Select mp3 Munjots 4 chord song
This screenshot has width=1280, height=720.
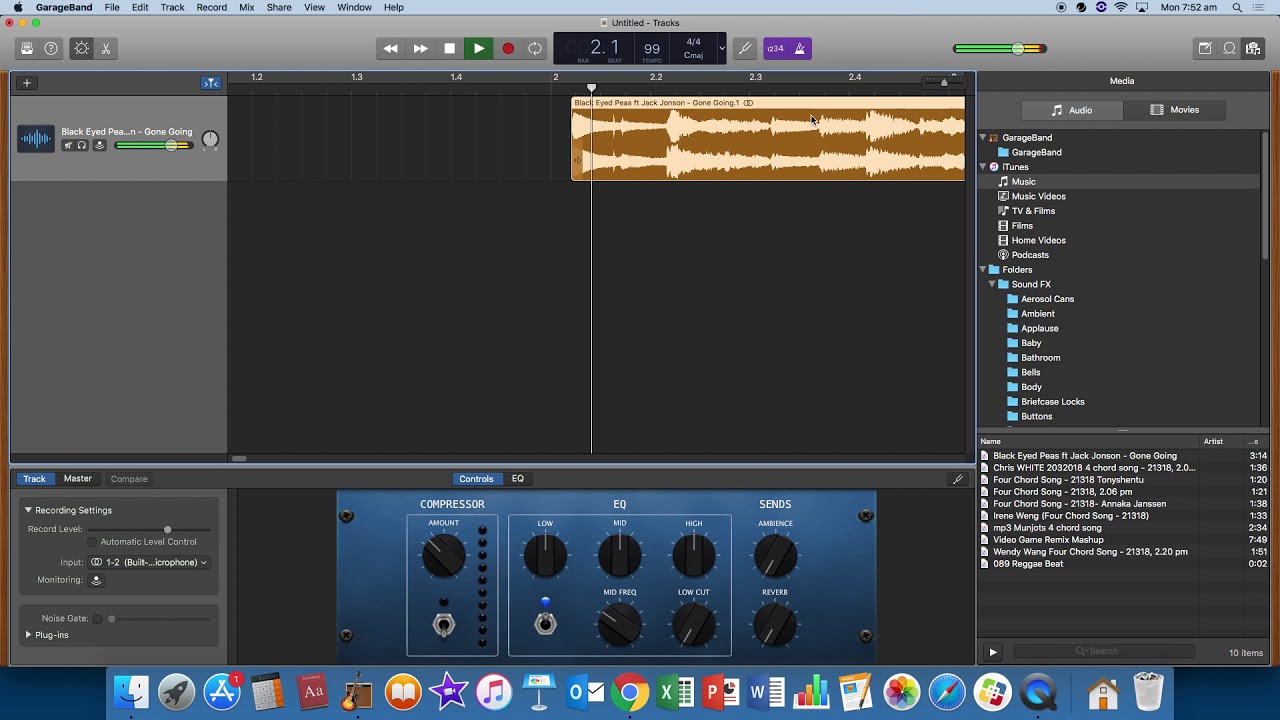coord(1047,528)
